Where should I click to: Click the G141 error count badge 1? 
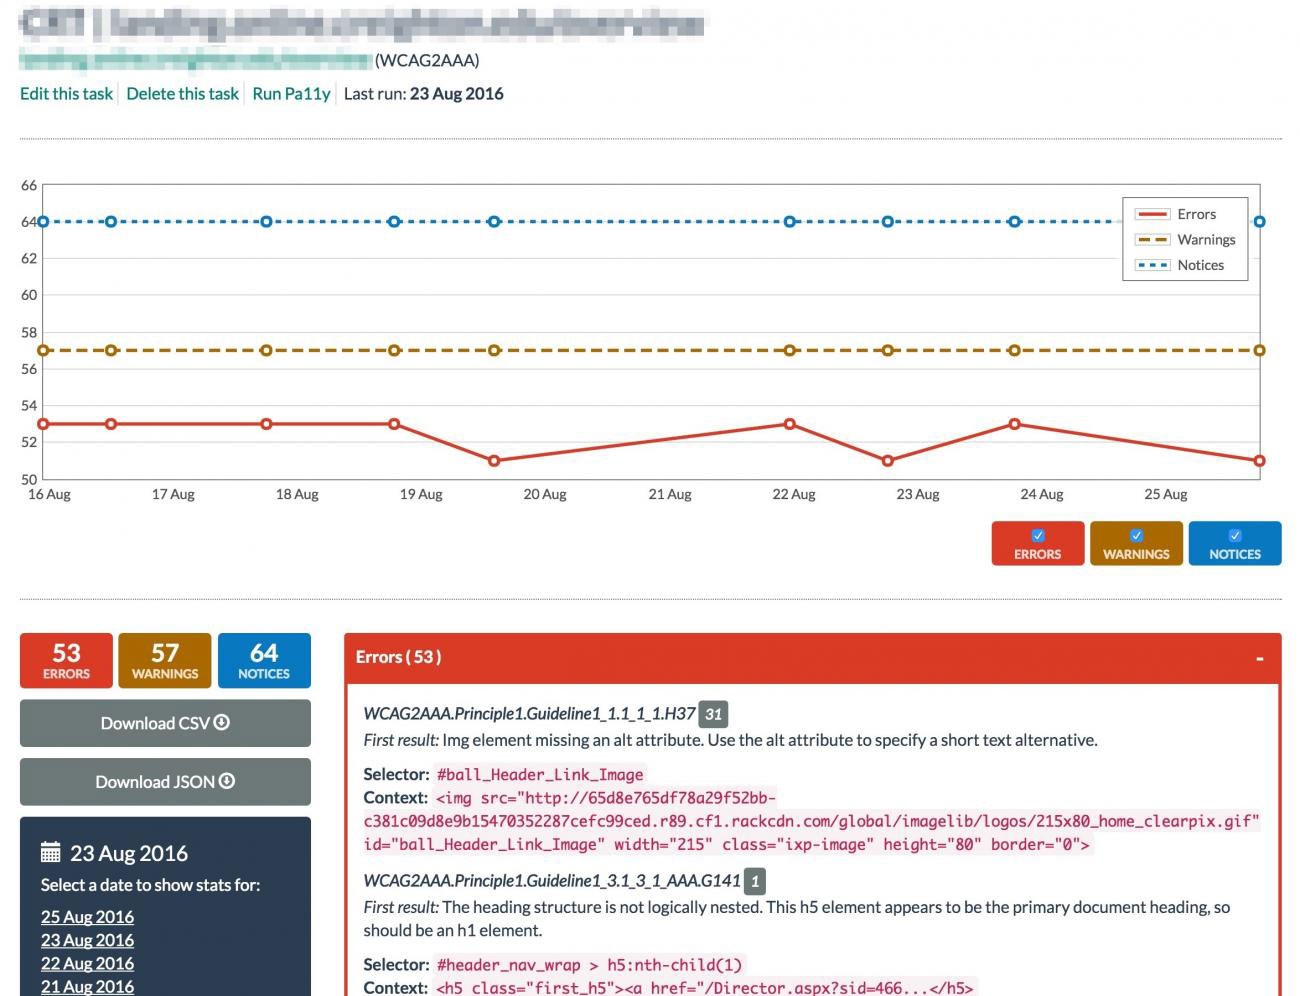[x=755, y=881]
